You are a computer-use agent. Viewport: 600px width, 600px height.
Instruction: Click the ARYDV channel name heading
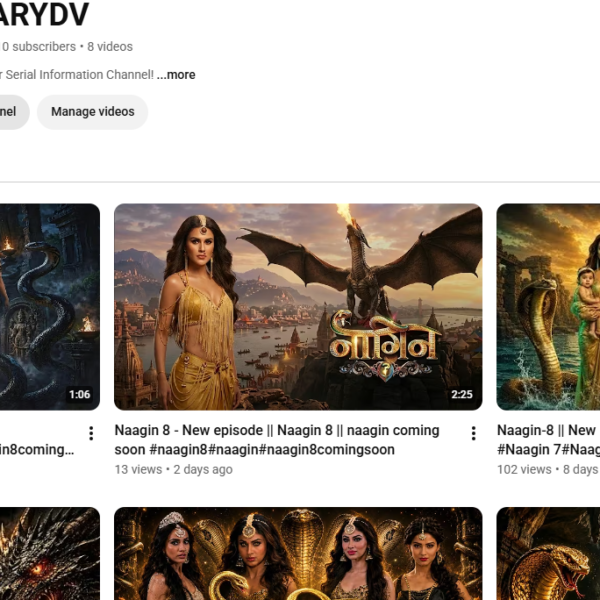pos(44,15)
